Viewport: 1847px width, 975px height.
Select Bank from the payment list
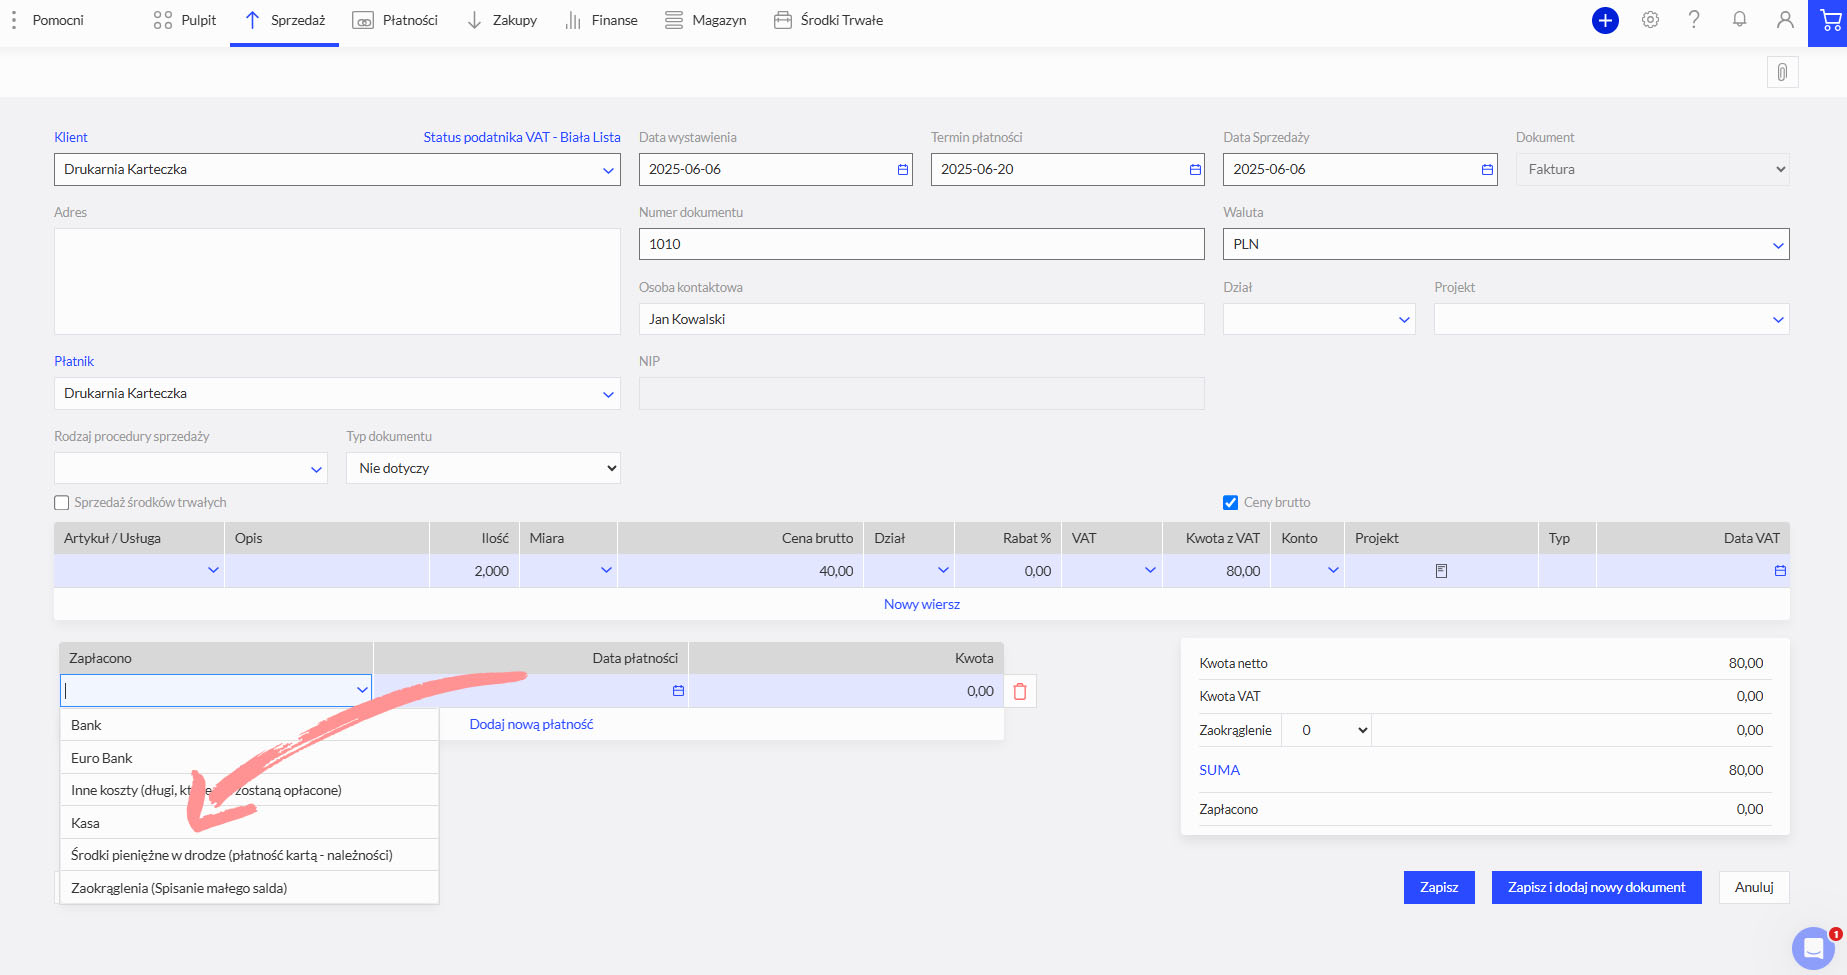(249, 725)
